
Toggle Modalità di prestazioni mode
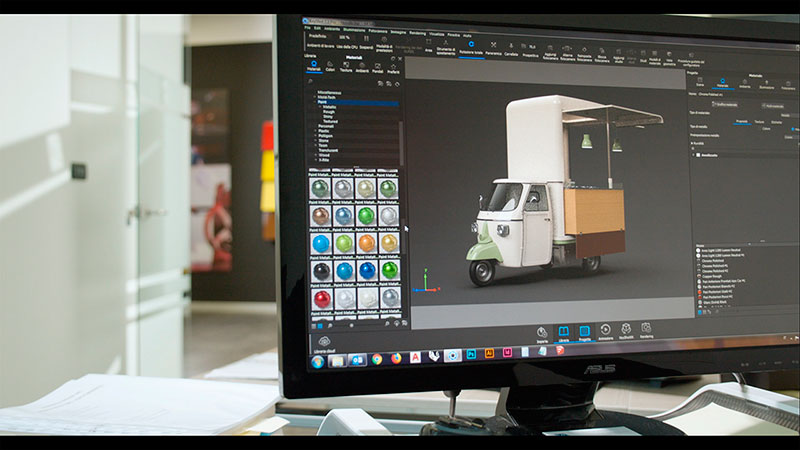pos(384,48)
